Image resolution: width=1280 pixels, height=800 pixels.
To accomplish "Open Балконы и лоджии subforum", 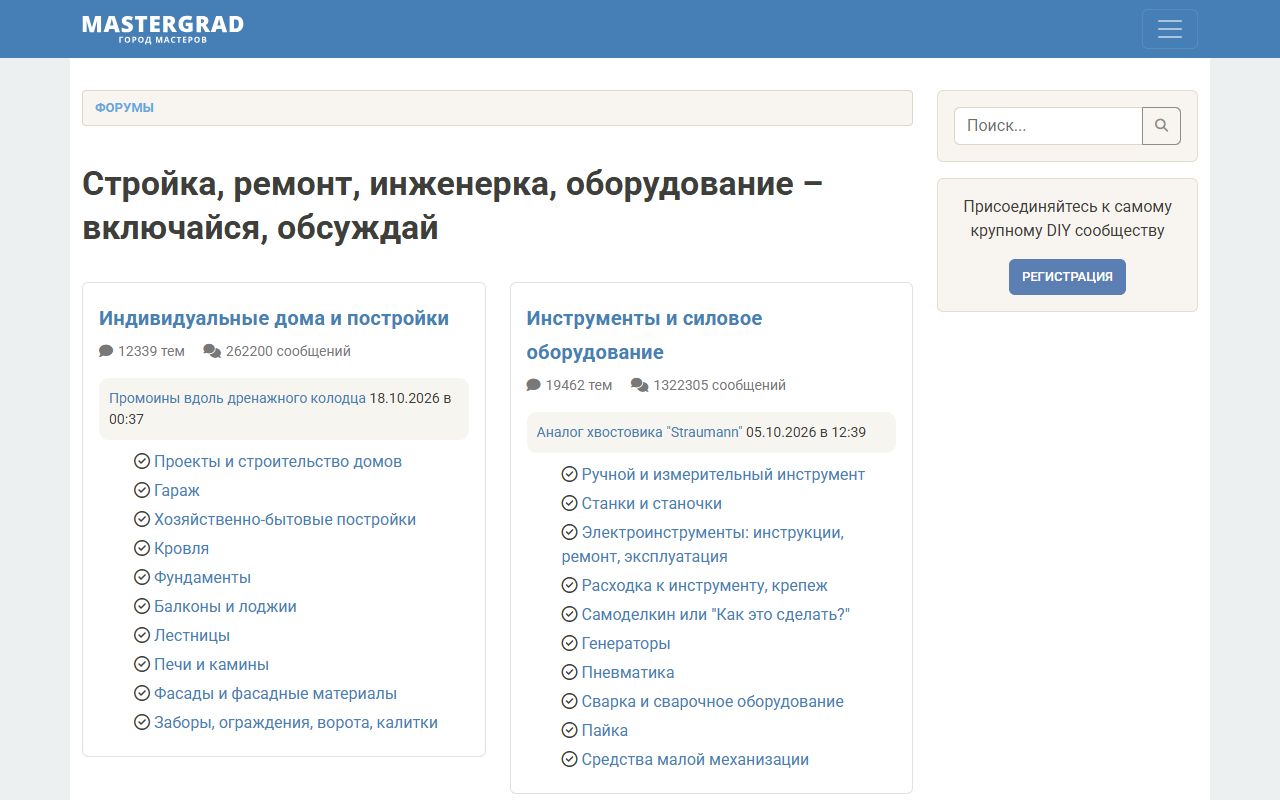I will coord(225,606).
